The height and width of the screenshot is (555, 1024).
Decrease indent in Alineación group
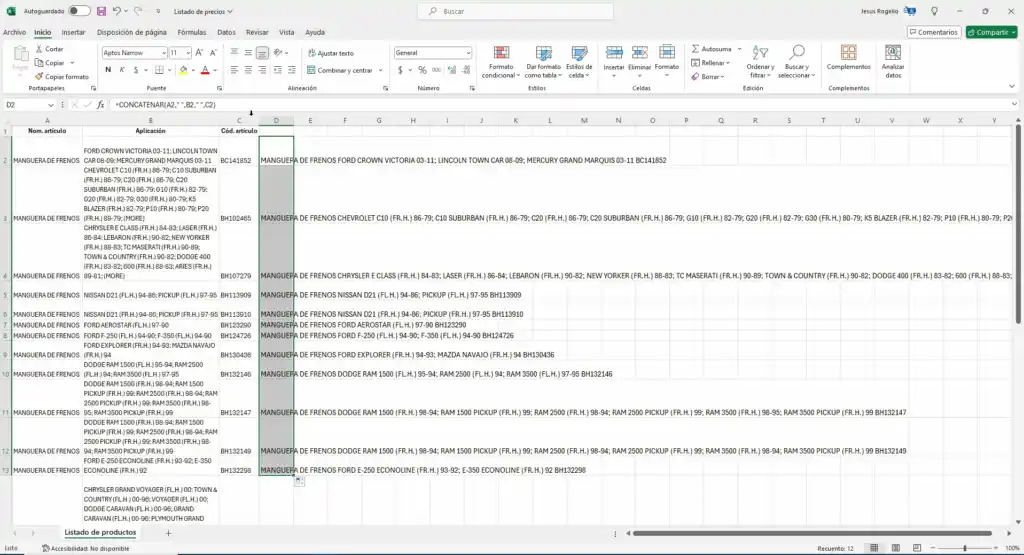(278, 70)
